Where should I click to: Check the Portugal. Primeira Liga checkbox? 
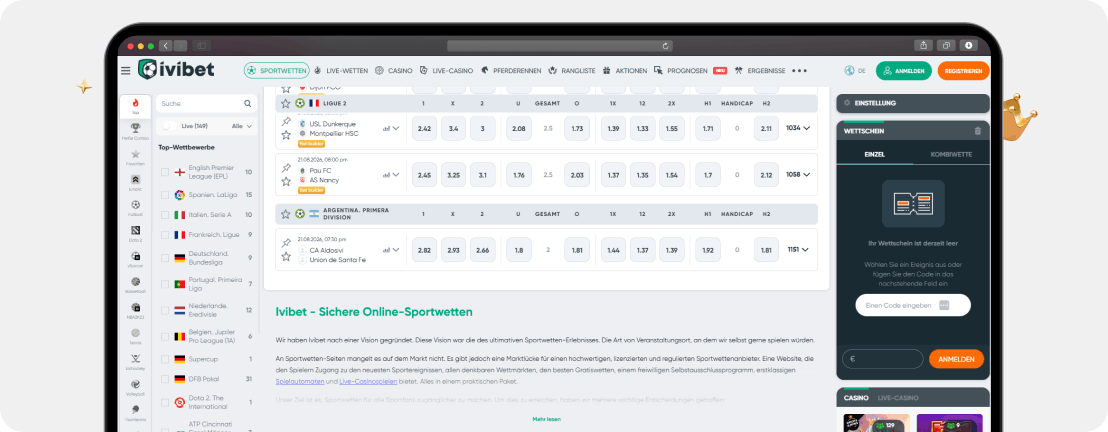(165, 284)
